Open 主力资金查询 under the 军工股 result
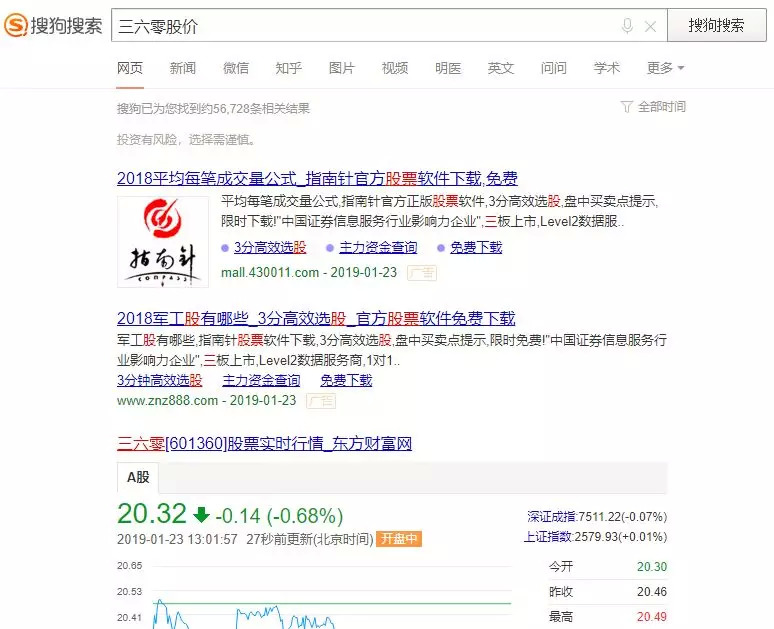 point(261,380)
